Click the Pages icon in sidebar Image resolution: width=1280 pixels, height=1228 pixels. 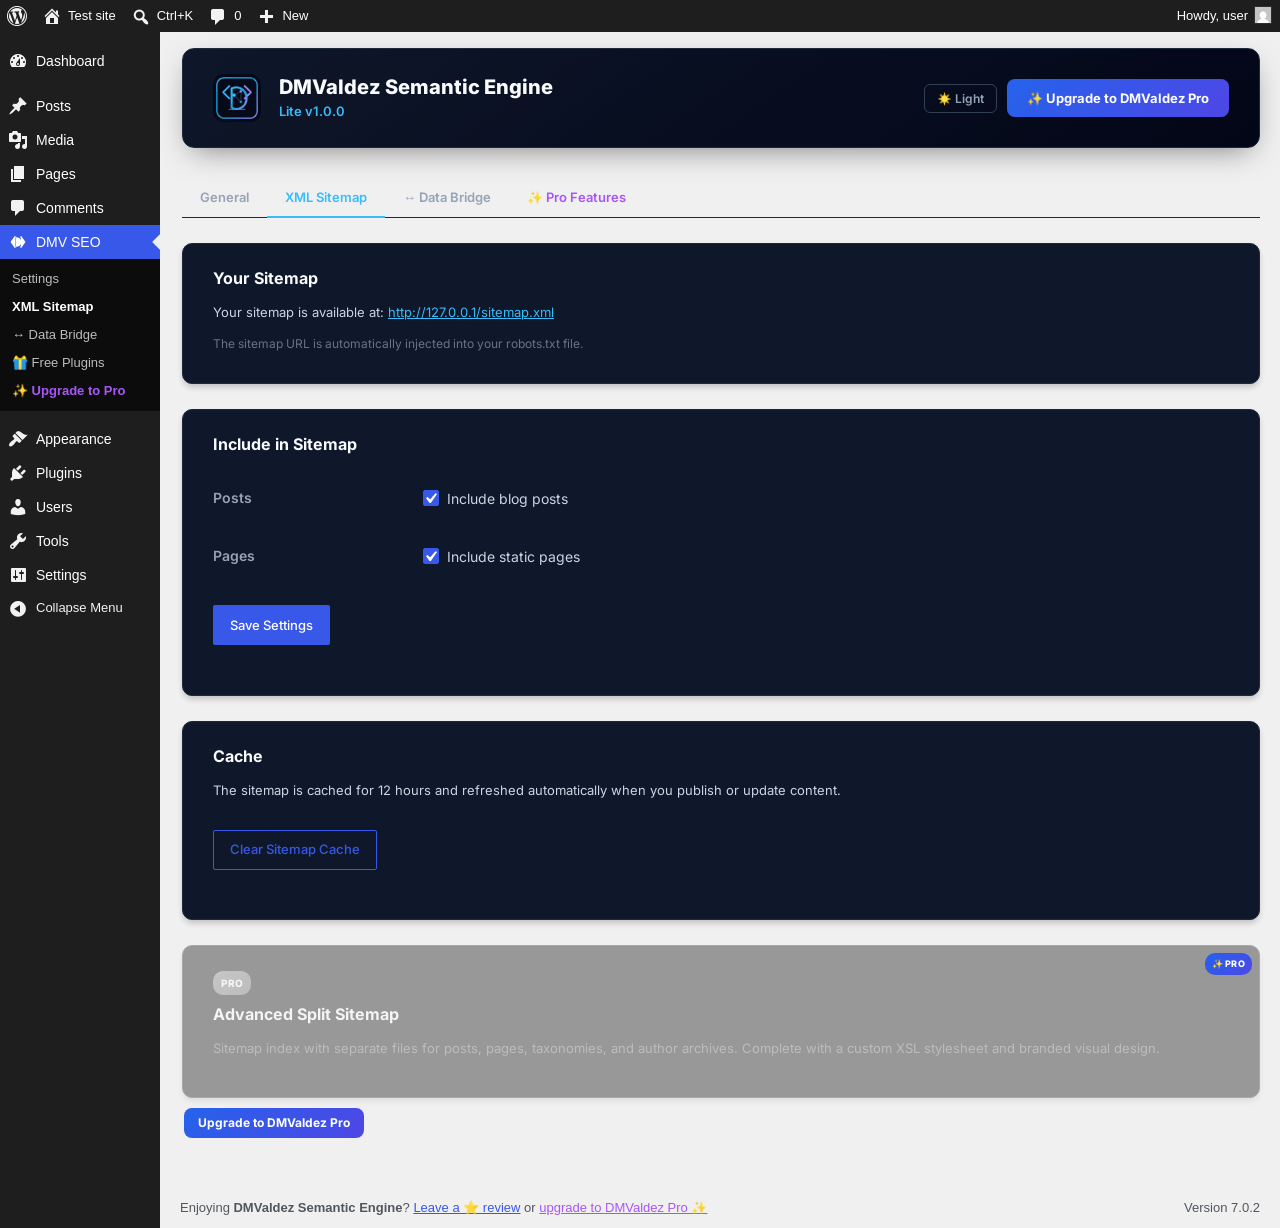pos(18,174)
